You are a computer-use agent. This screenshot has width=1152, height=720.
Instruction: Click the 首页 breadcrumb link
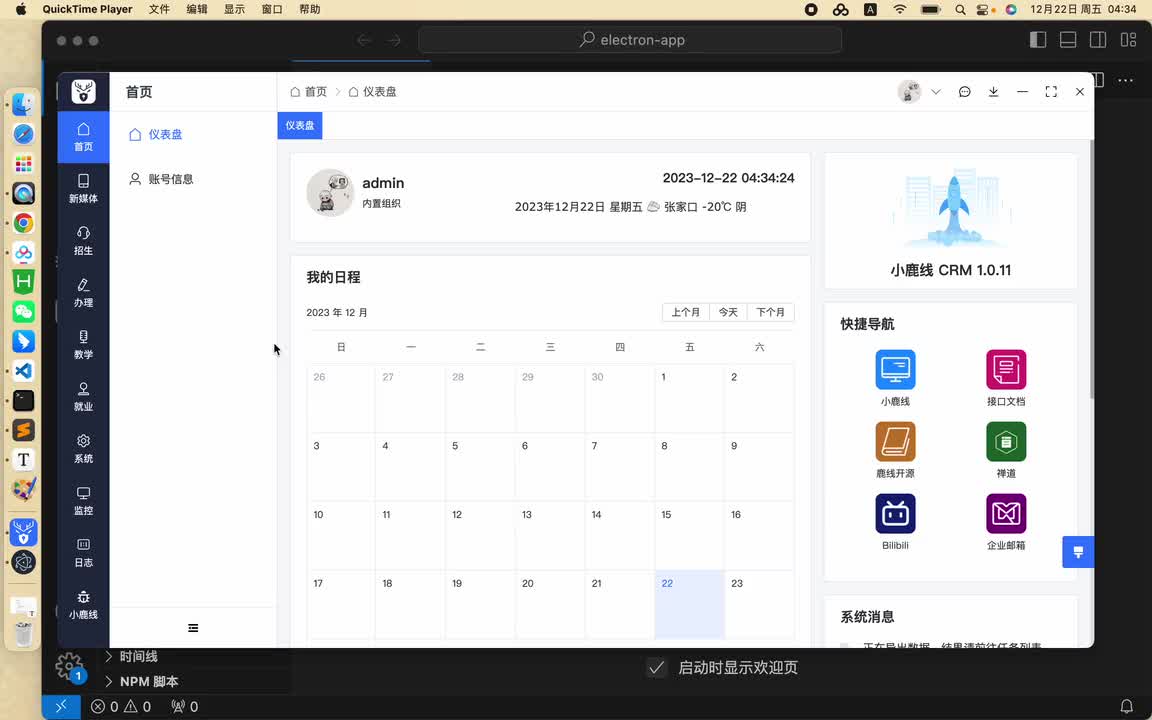coord(309,92)
